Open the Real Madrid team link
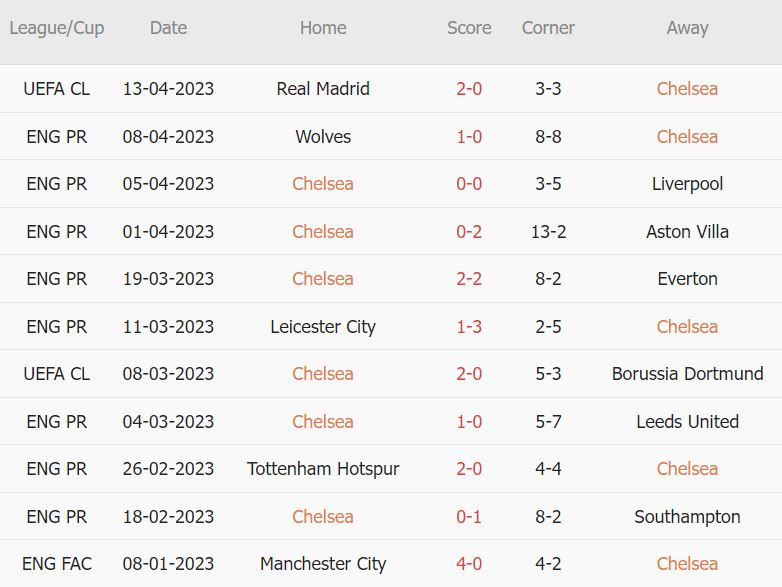 (323, 89)
